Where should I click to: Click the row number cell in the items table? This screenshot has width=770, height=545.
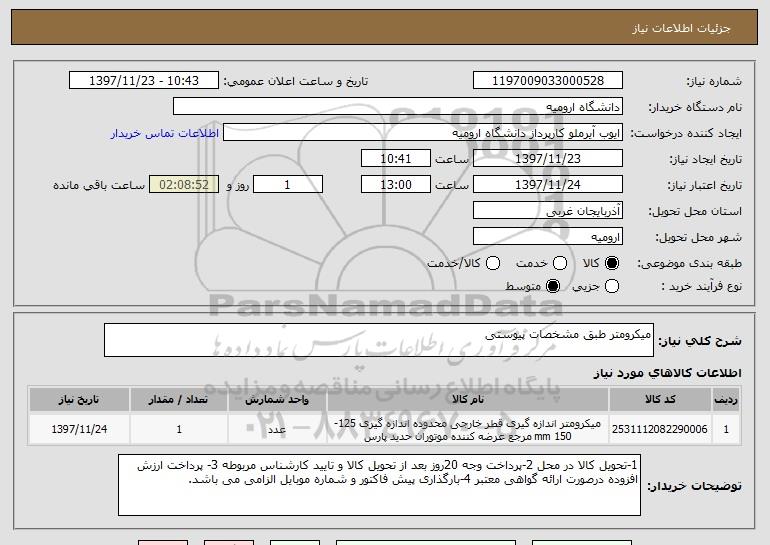pyautogui.click(x=726, y=429)
